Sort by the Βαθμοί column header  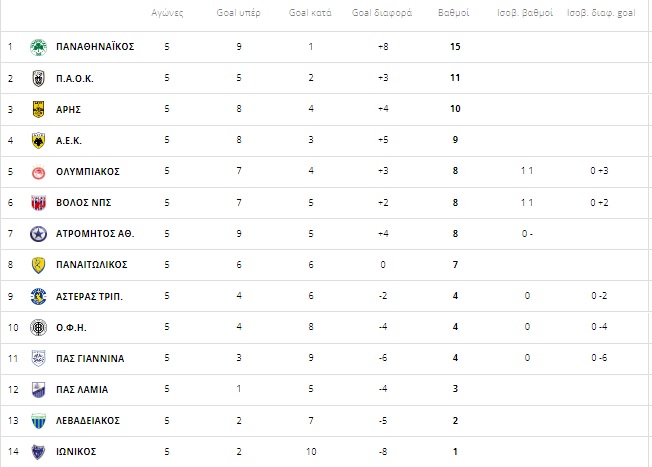coord(454,13)
